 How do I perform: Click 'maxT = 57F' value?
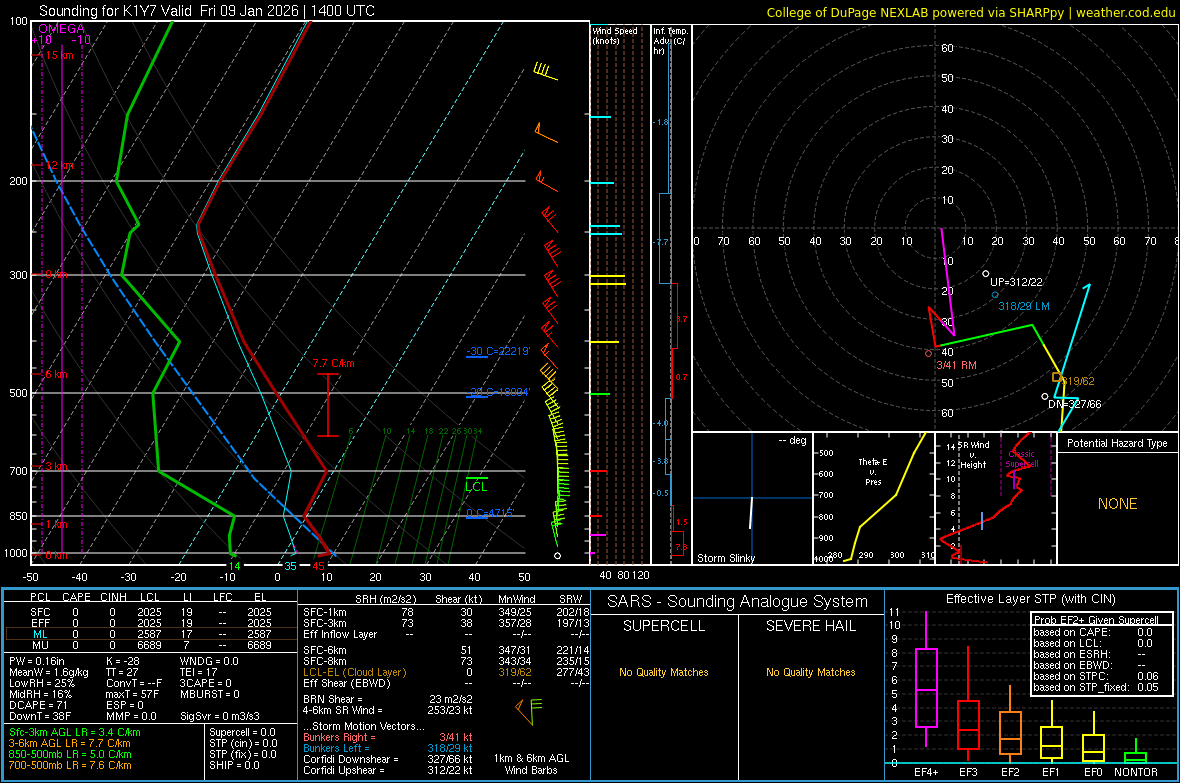[132, 694]
